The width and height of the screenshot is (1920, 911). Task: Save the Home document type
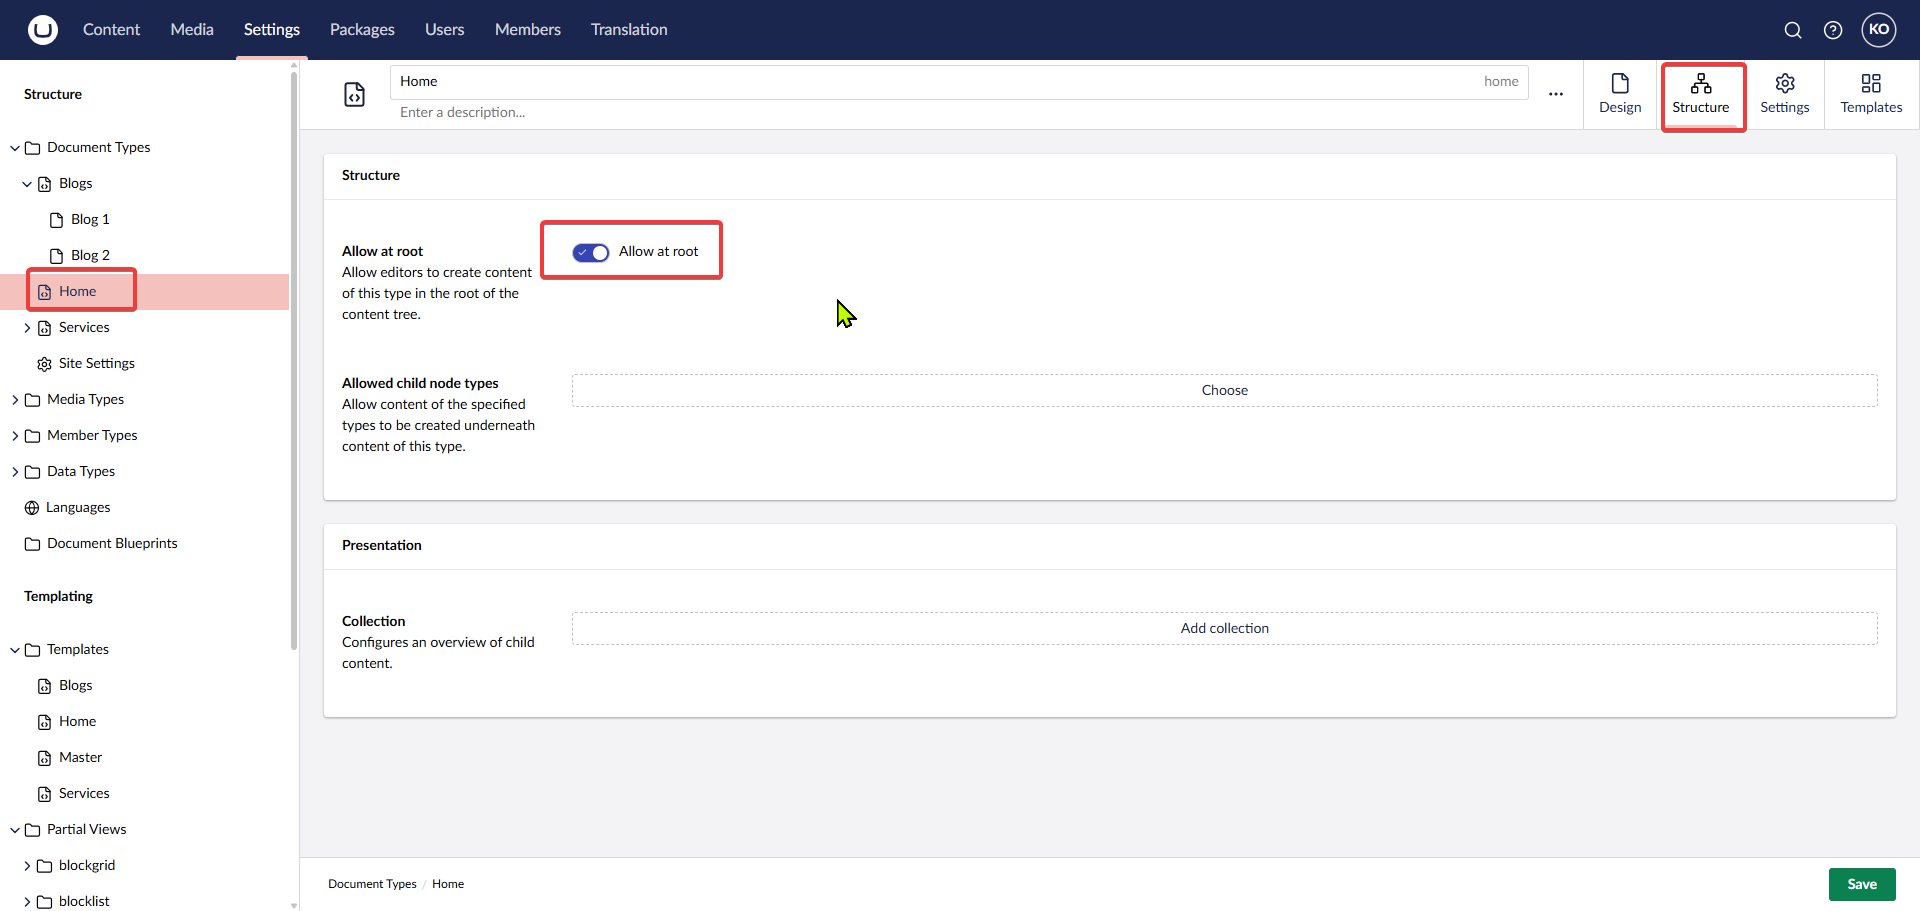pos(1862,884)
